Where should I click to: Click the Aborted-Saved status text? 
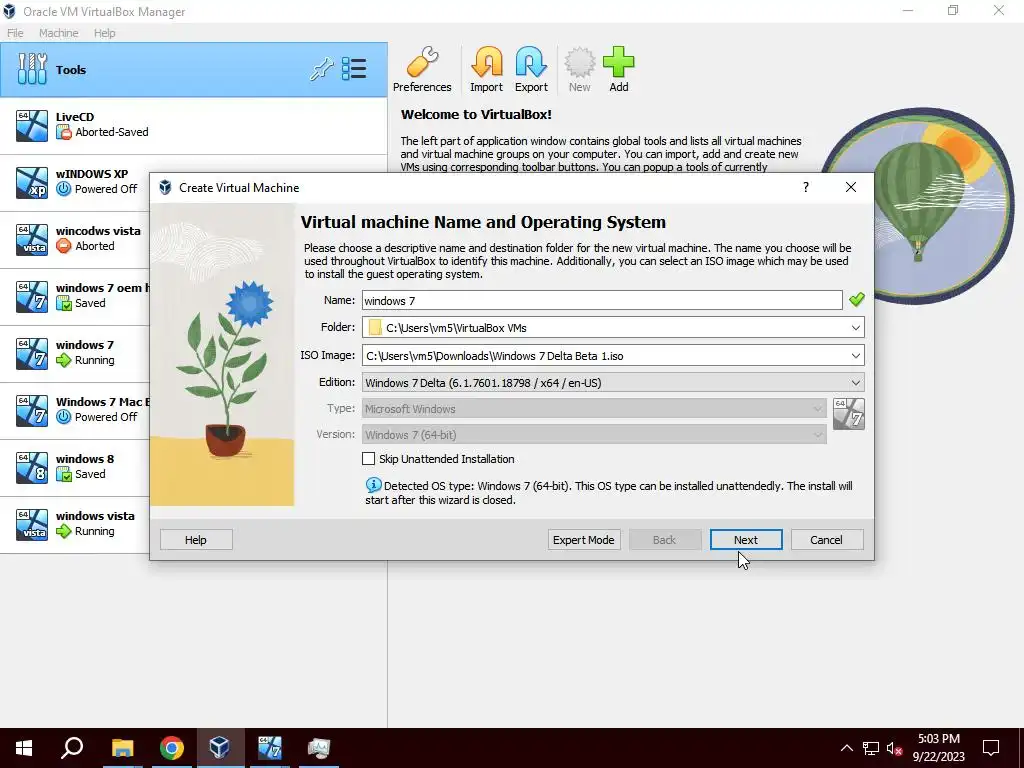tap(112, 132)
